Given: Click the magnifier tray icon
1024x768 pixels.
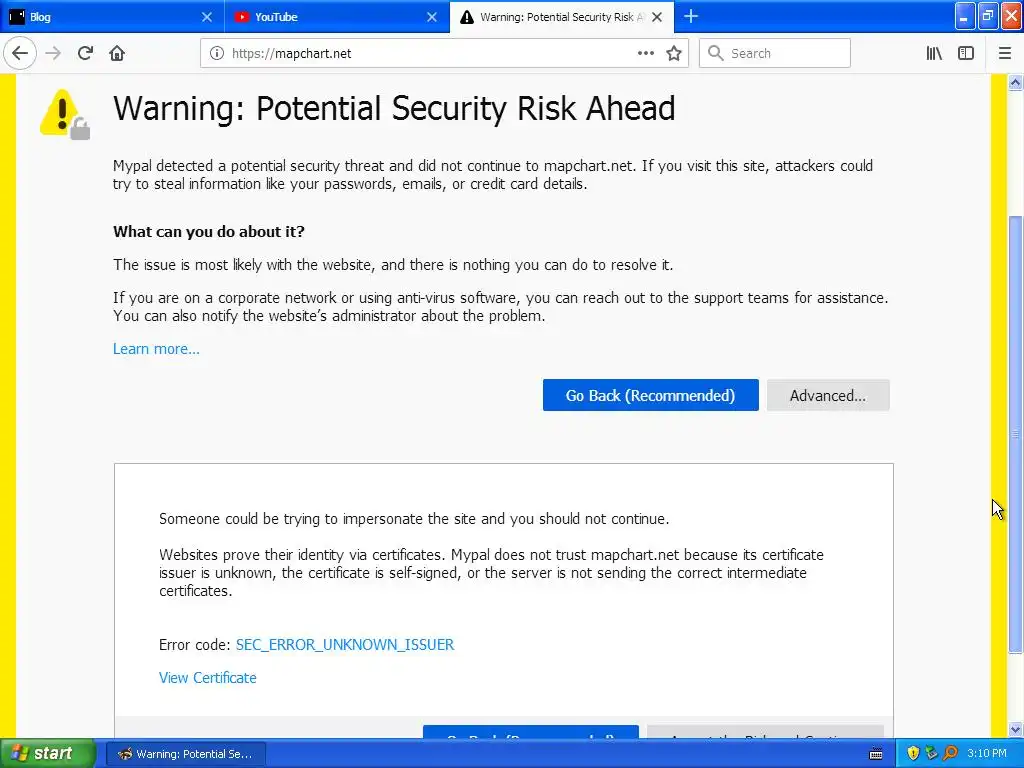Looking at the screenshot, I should pyautogui.click(x=950, y=754).
